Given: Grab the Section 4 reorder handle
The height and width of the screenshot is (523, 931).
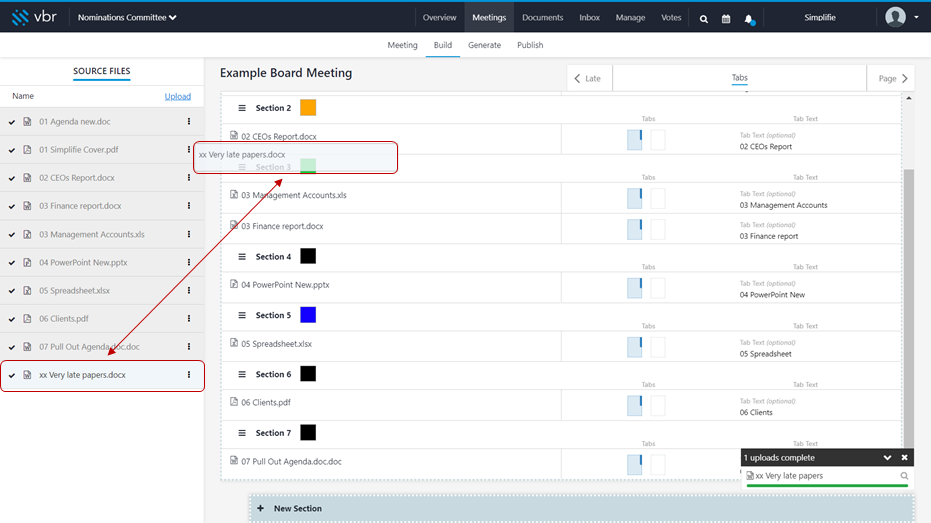Looking at the screenshot, I should tap(242, 256).
